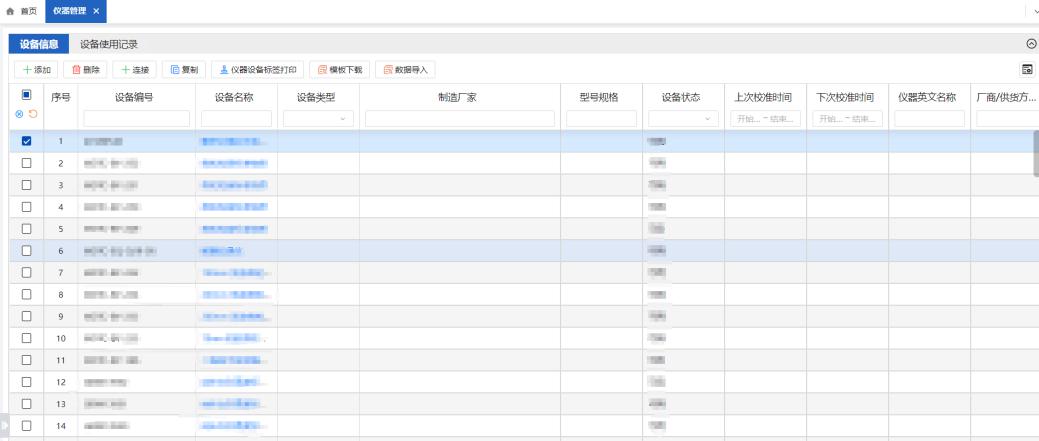
Task: Check the checkbox for row 6
Action: click(27, 251)
